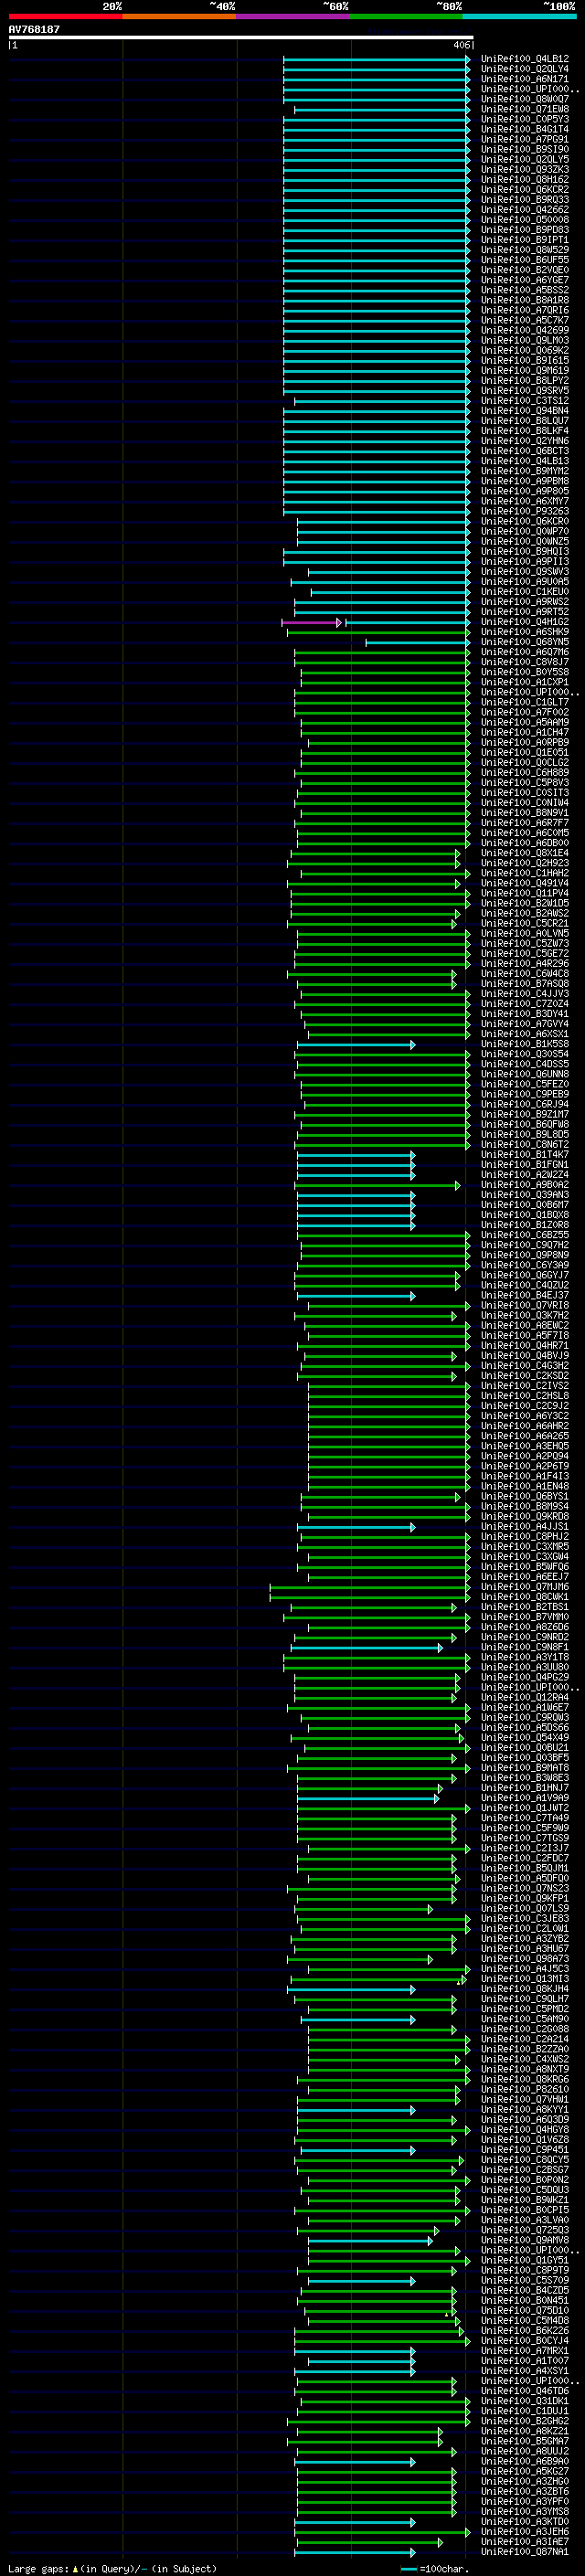Click the UniRef100_C6BZ55 label
Image resolution: width=585 pixels, height=2576 pixels.
coord(524,1235)
